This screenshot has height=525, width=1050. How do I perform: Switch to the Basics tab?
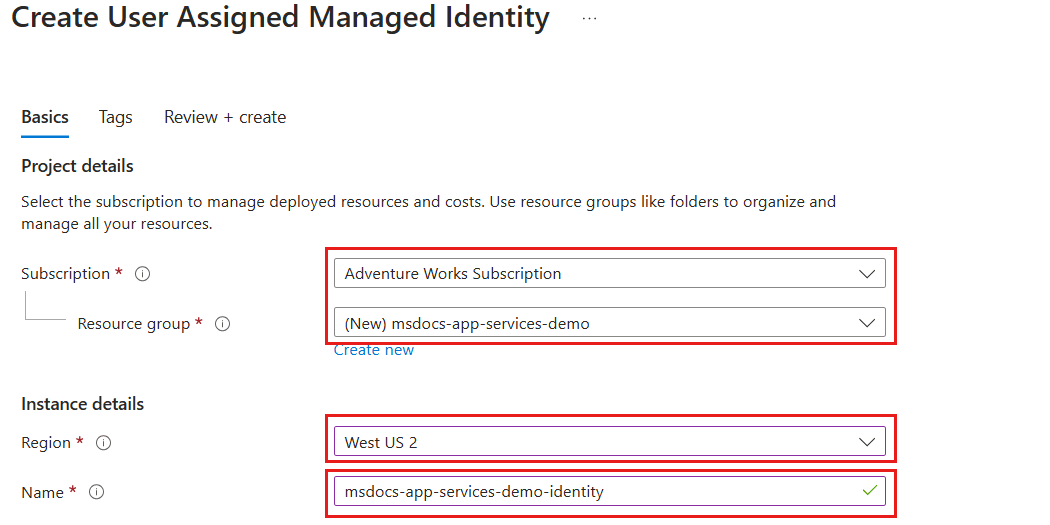point(45,117)
